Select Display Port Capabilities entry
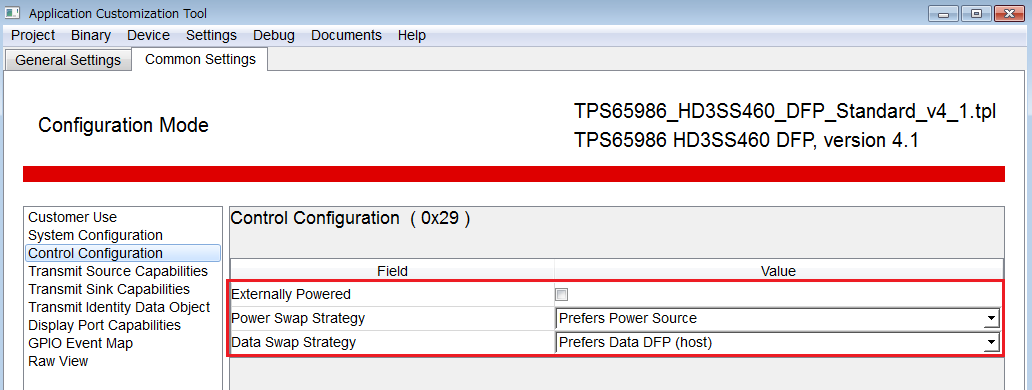This screenshot has height=390, width=1032. click(105, 326)
